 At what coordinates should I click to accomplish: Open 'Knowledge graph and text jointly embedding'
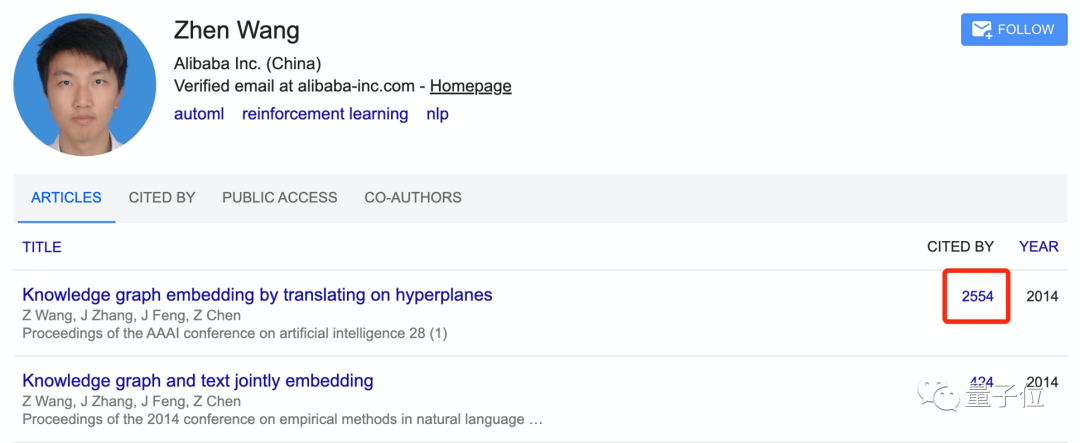tap(198, 380)
